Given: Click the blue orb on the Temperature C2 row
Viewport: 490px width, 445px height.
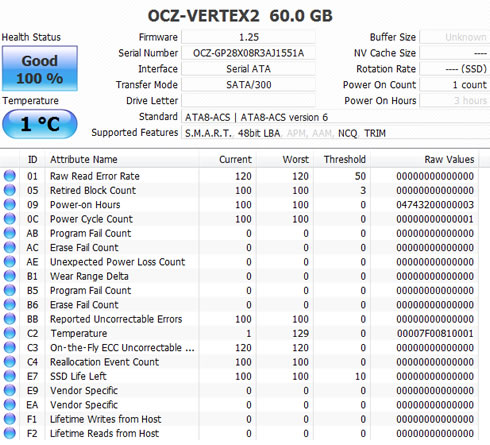Looking at the screenshot, I should (10, 333).
